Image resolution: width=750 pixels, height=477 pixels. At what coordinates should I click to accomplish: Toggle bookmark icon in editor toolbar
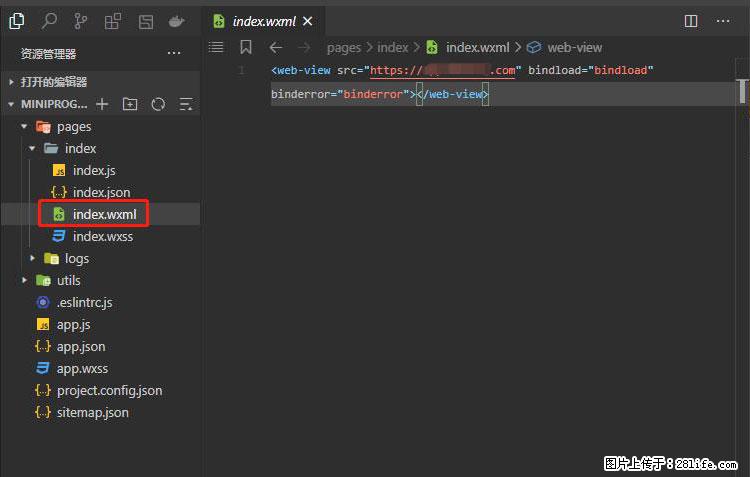(x=246, y=47)
